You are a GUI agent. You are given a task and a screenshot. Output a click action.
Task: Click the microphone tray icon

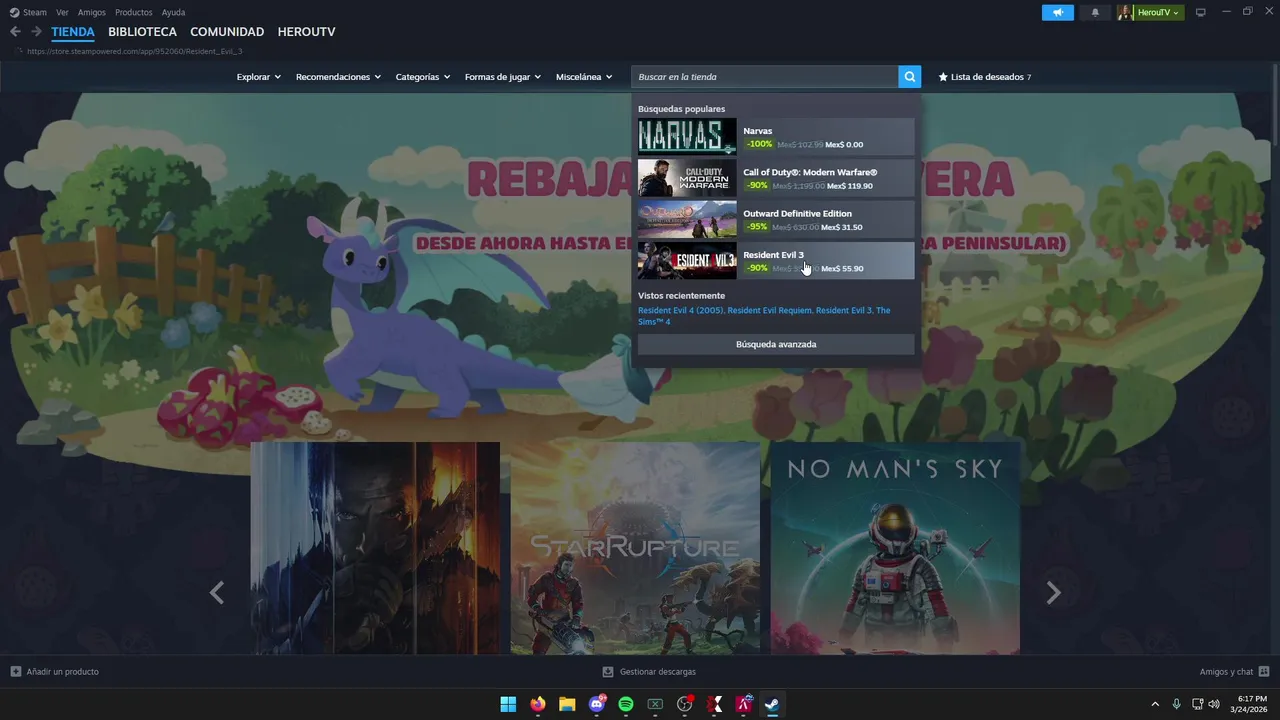pos(1177,704)
